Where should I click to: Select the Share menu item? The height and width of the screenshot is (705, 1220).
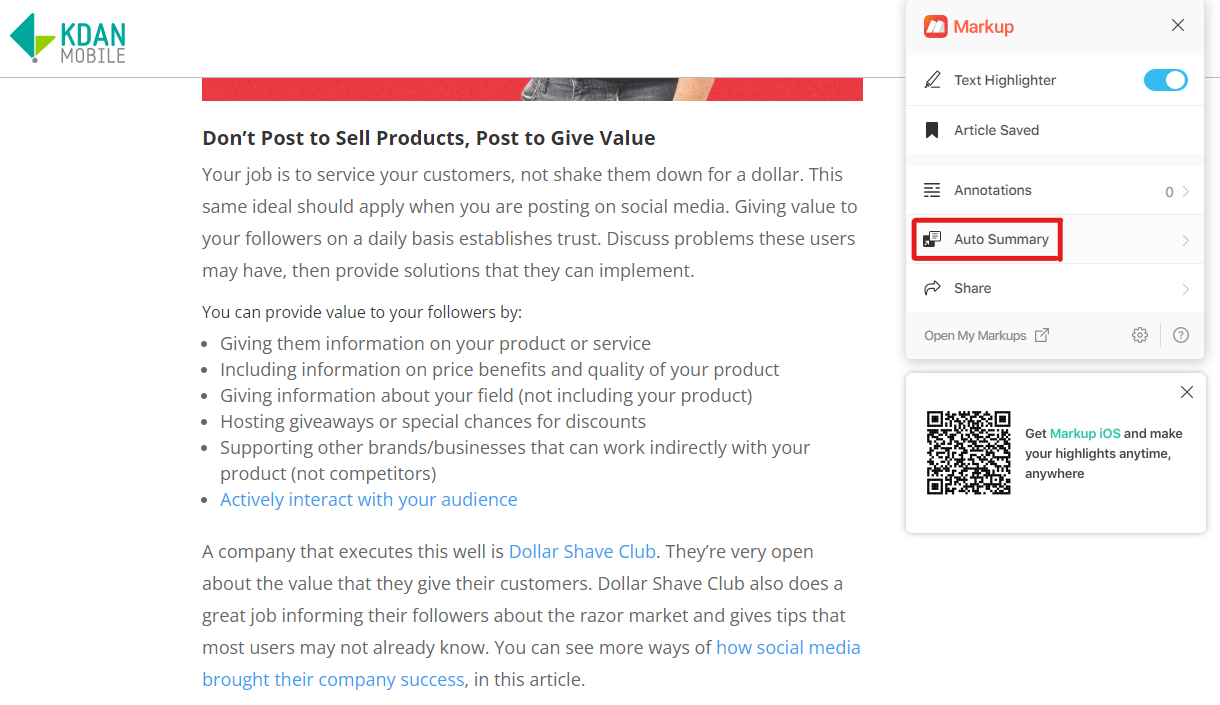1055,288
